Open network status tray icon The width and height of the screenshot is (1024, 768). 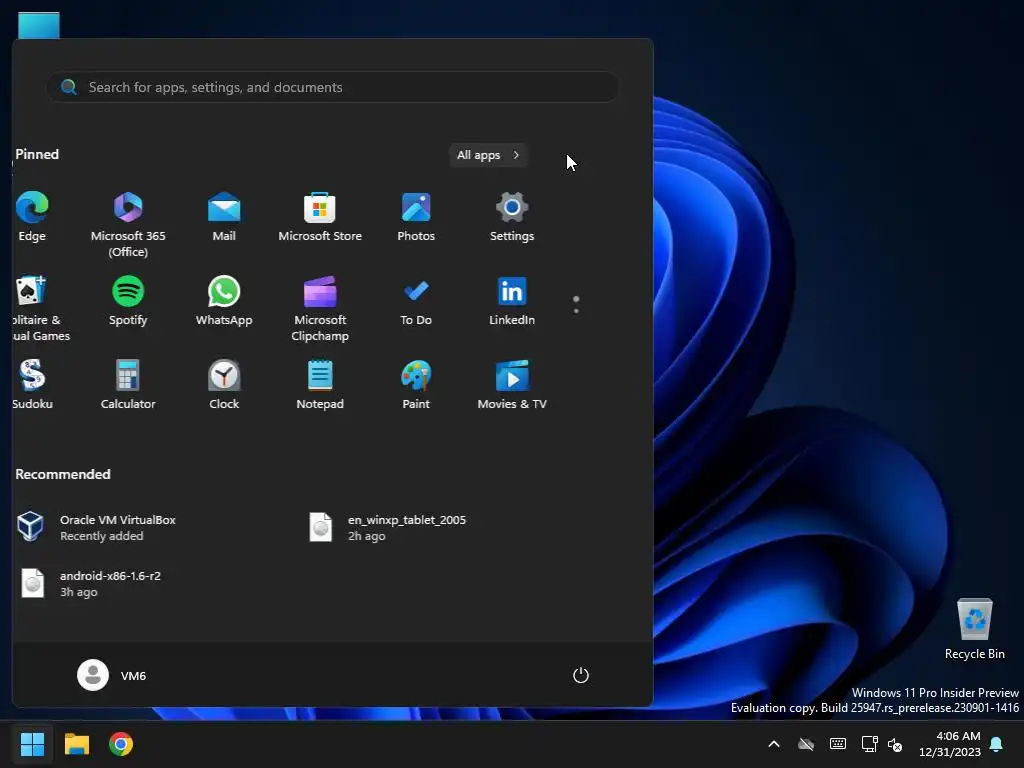[869, 744]
